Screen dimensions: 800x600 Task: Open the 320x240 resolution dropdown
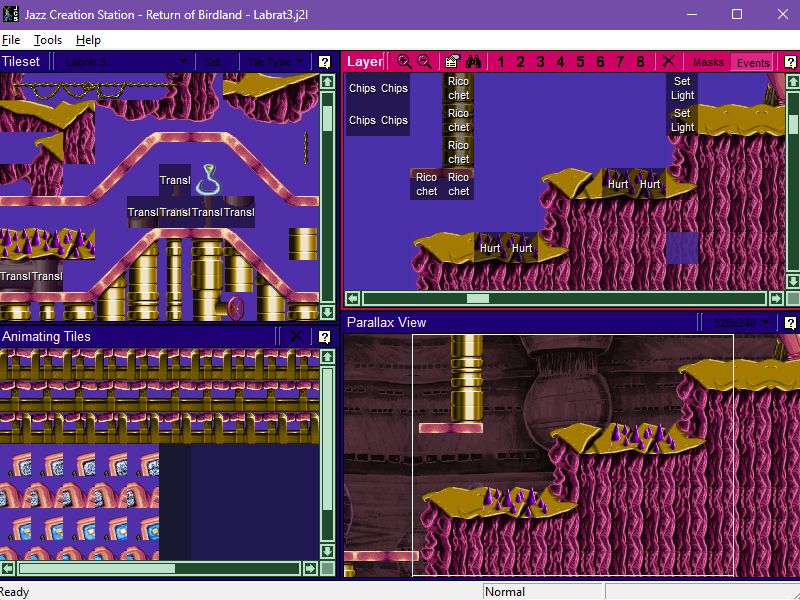742,323
